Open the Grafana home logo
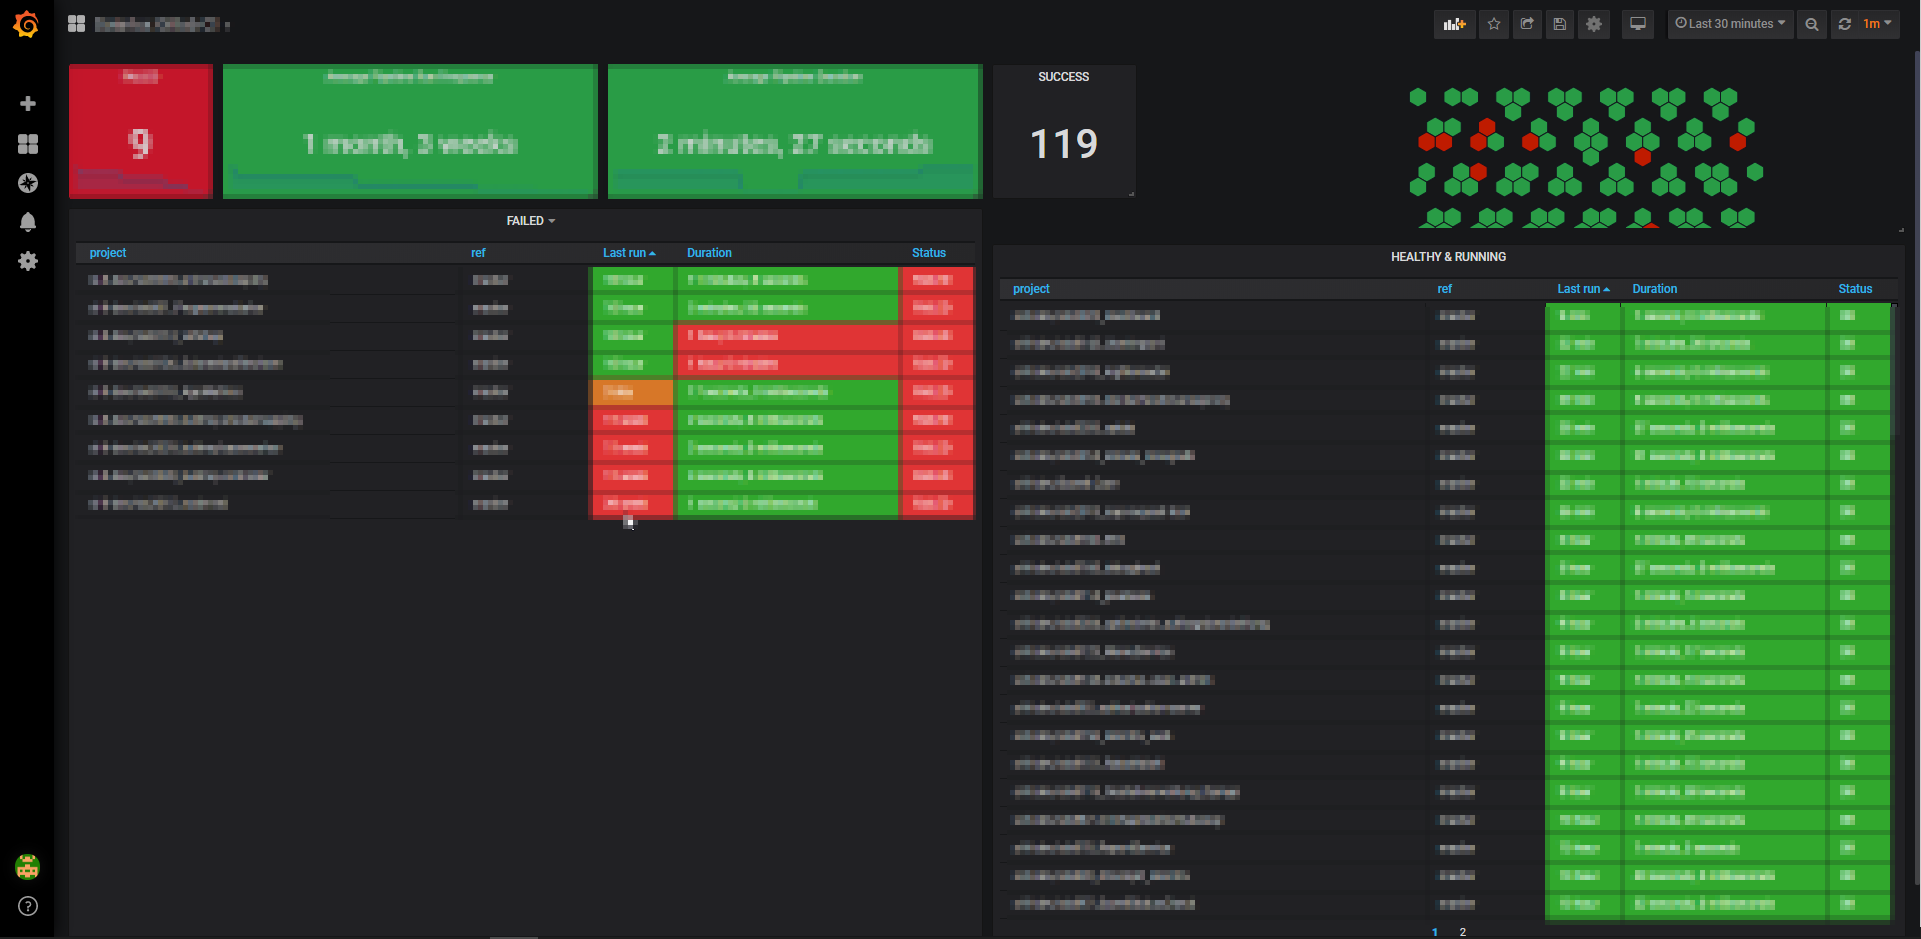The image size is (1921, 939). click(x=27, y=25)
